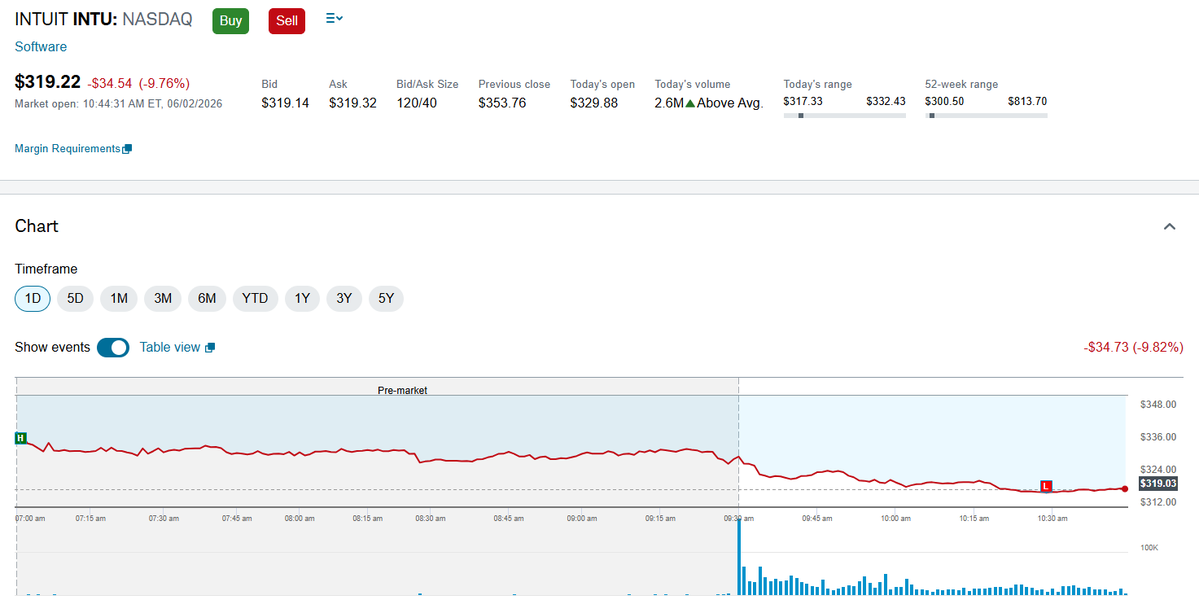1199x613 pixels.
Task: Click the green above average volume triangle
Action: (690, 103)
